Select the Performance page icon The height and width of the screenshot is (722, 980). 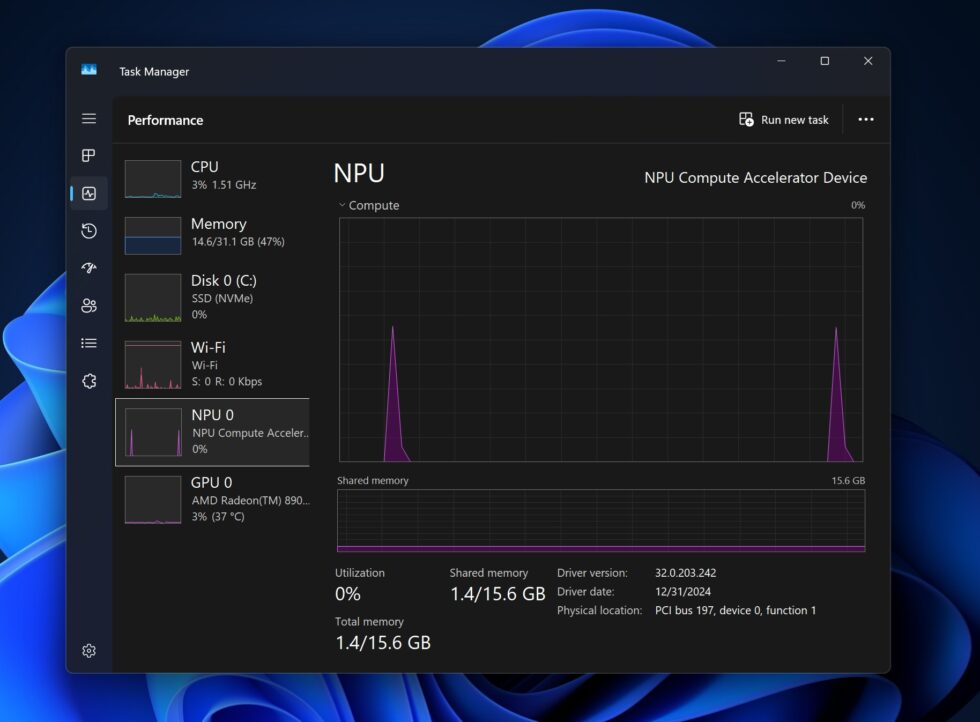click(89, 192)
